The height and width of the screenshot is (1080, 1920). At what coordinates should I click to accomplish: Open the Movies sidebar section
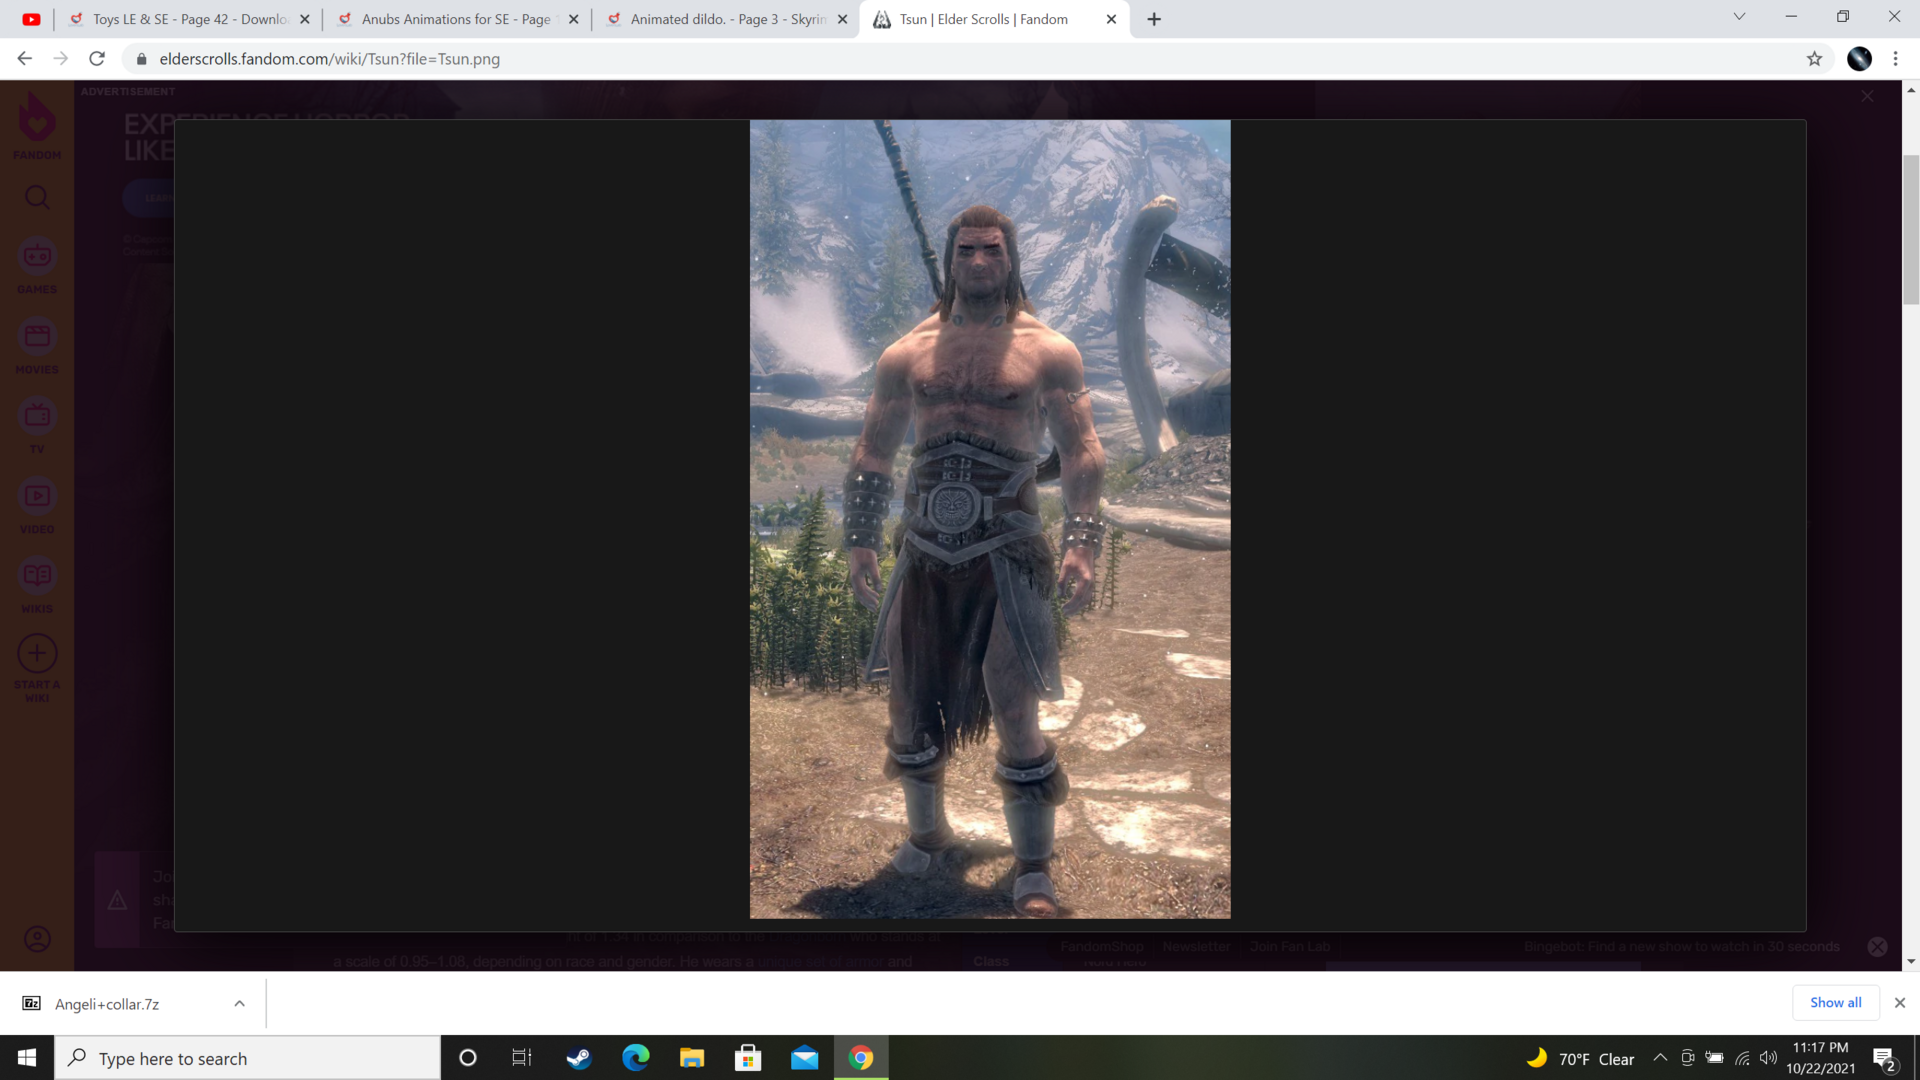tap(37, 347)
